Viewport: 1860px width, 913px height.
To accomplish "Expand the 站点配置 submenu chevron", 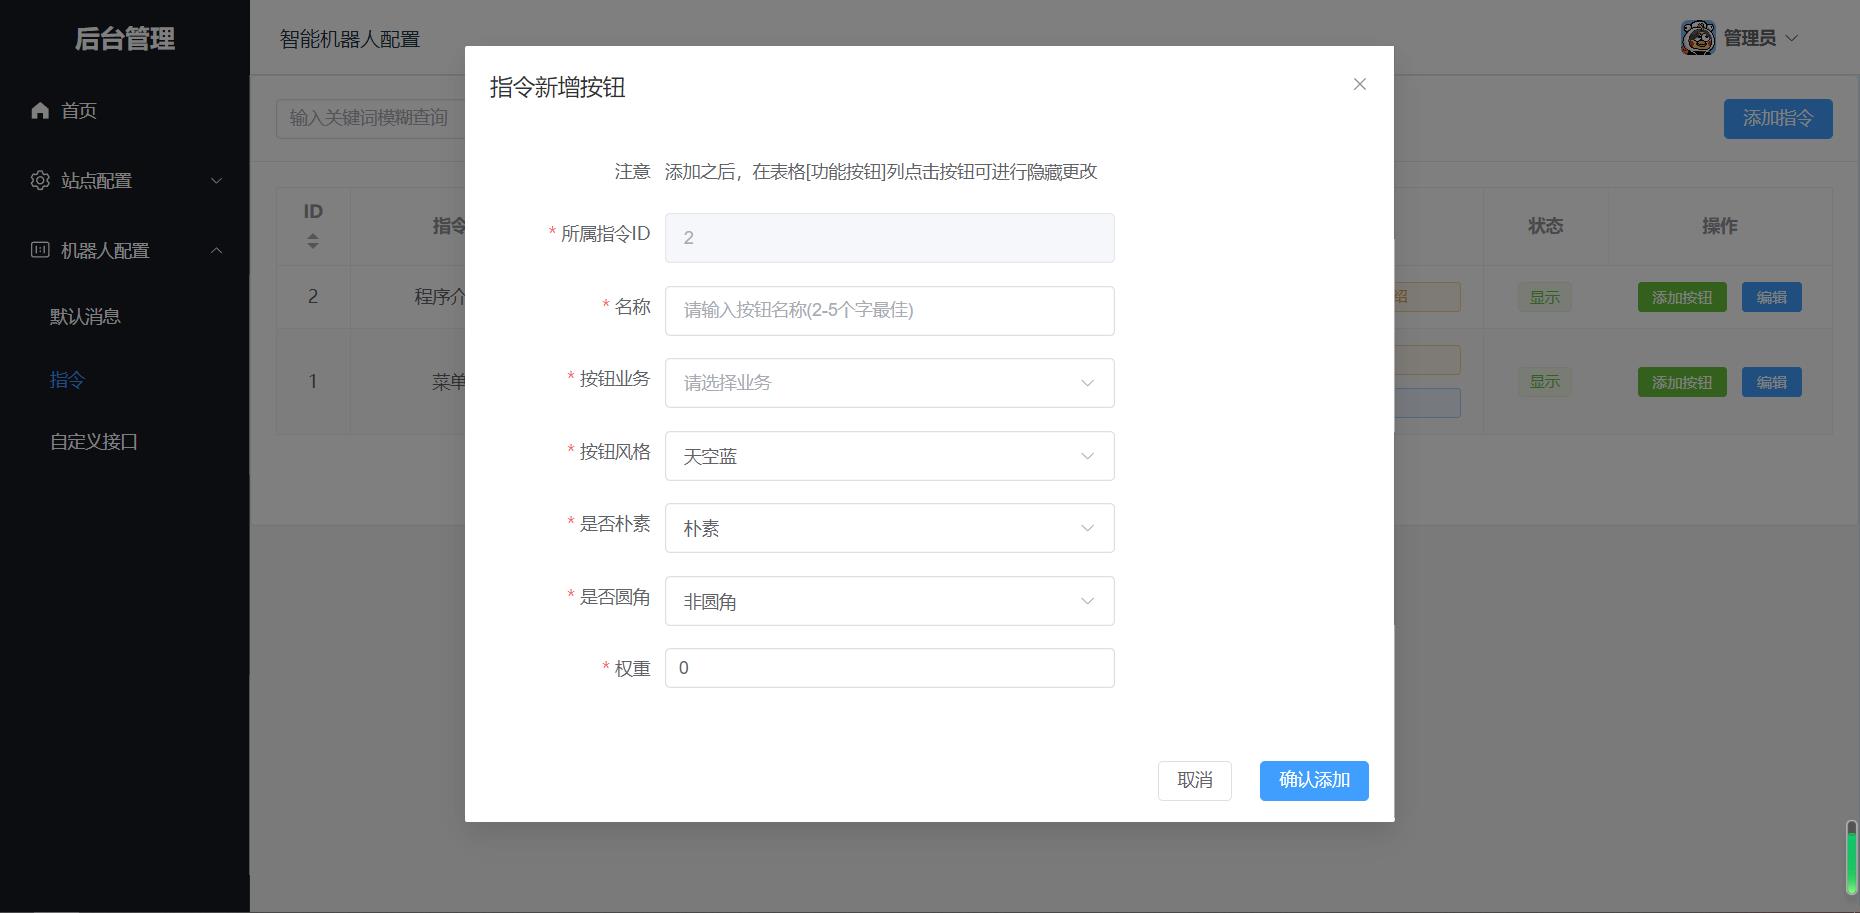I will click(x=216, y=180).
